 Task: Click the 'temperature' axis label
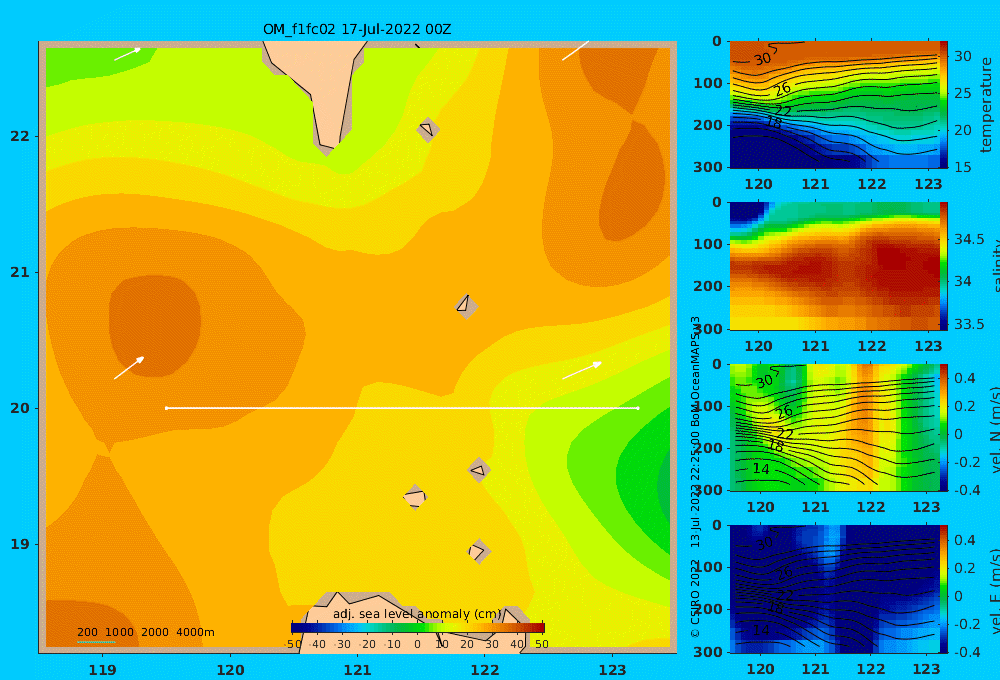pyautogui.click(x=986, y=105)
